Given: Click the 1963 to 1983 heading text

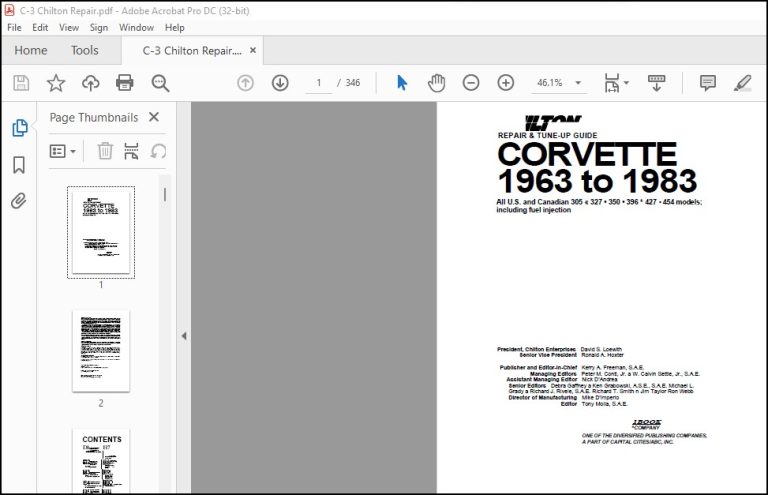Looking at the screenshot, I should coord(597,181).
